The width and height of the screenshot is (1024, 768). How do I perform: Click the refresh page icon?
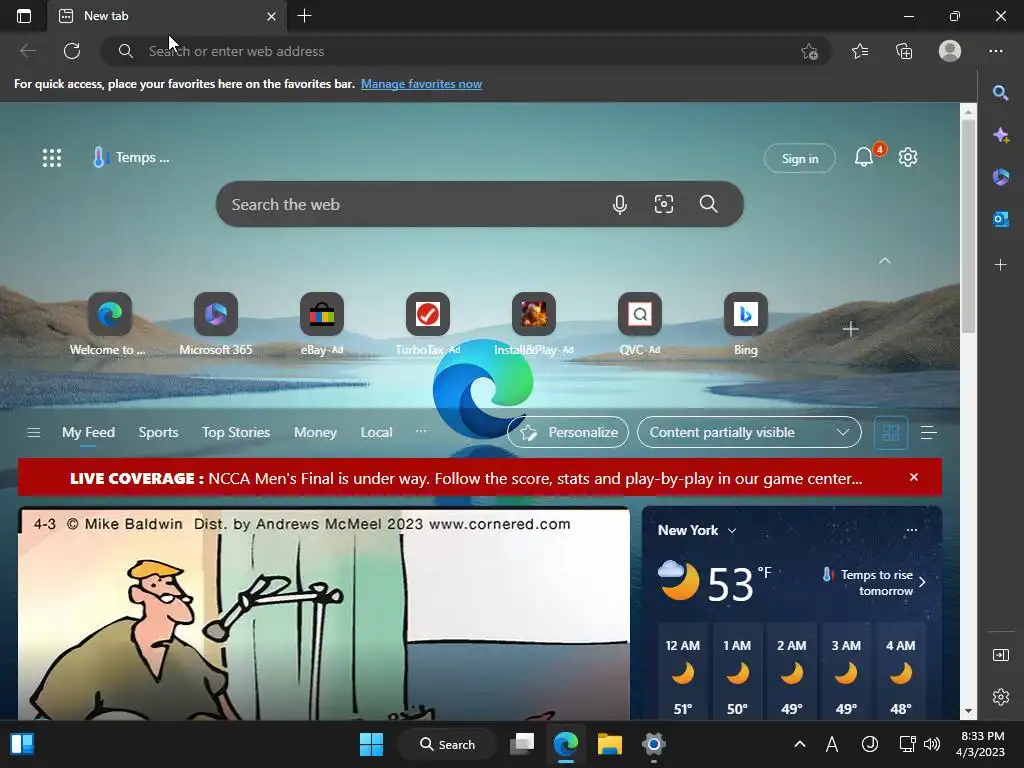click(72, 51)
